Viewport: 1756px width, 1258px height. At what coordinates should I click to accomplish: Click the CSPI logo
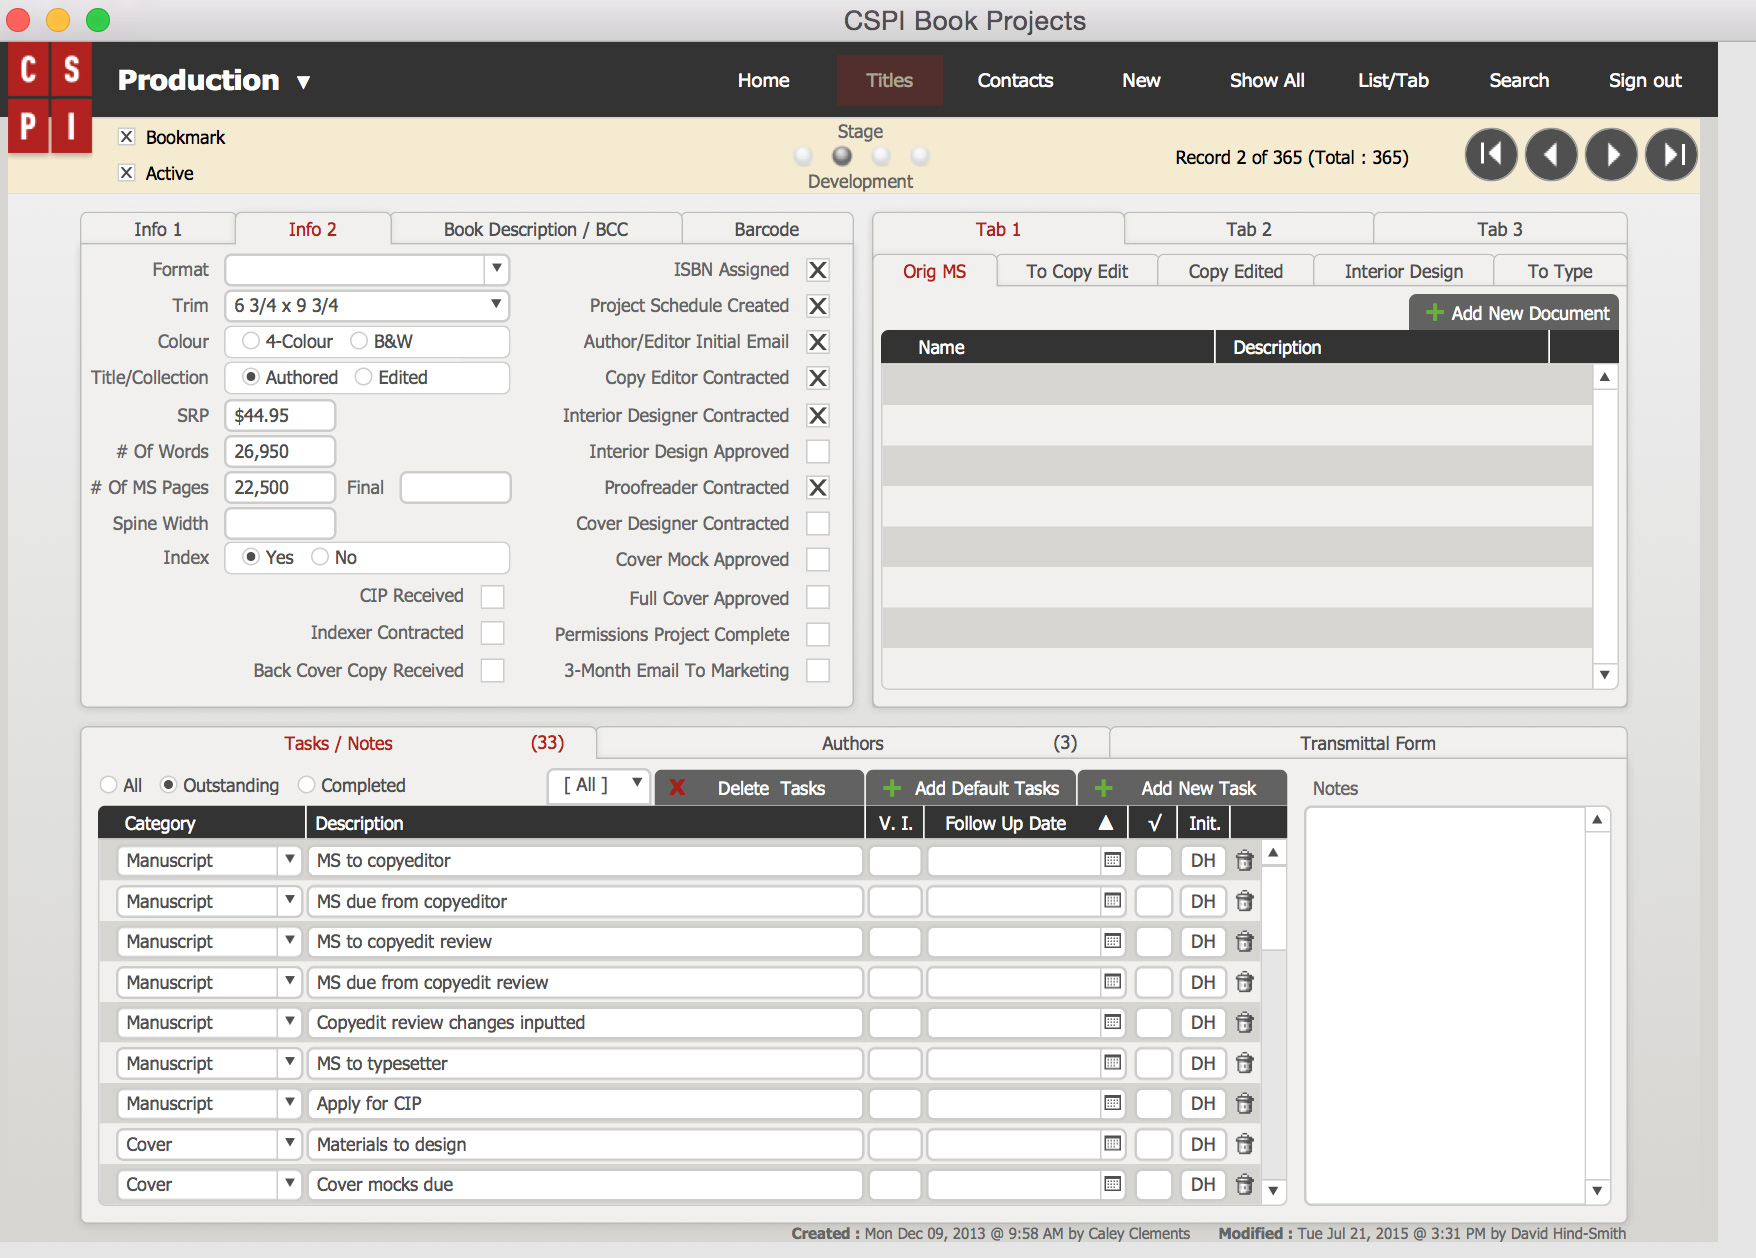[50, 98]
